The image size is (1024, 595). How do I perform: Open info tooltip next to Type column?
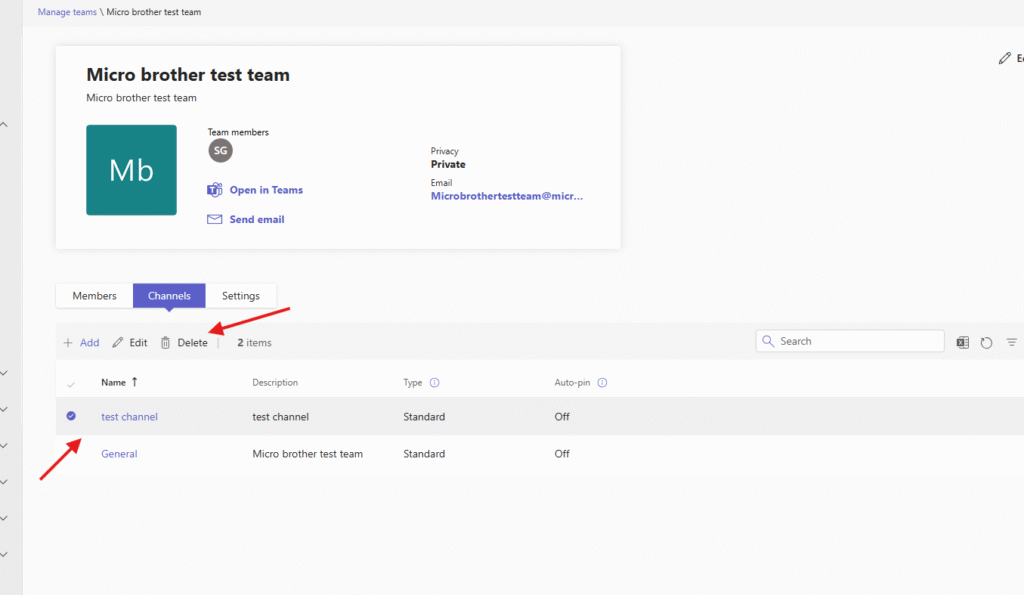point(435,383)
